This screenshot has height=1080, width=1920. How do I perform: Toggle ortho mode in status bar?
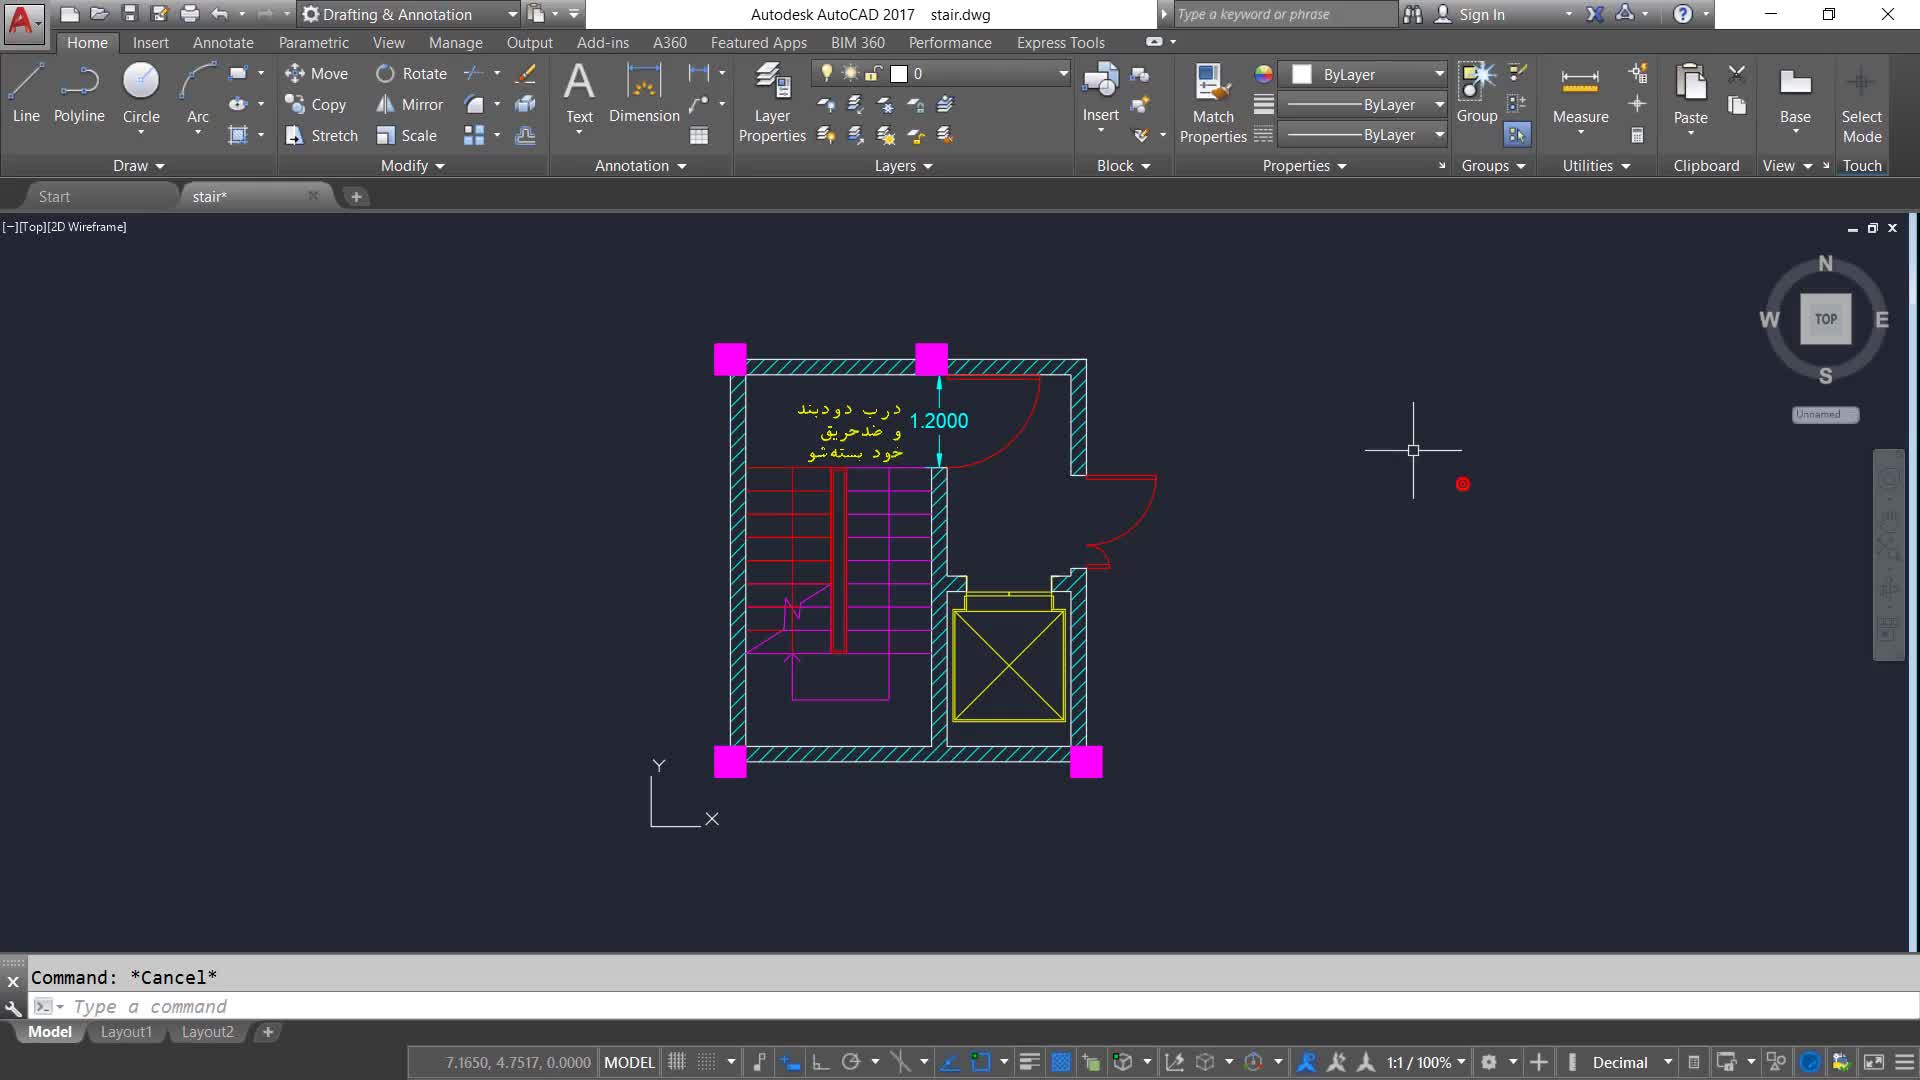tap(820, 1062)
